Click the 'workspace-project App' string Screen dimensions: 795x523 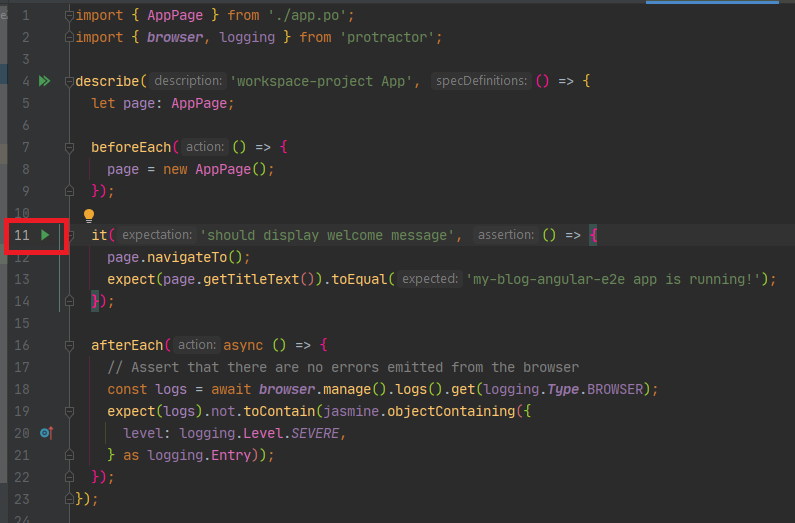pyautogui.click(x=321, y=81)
